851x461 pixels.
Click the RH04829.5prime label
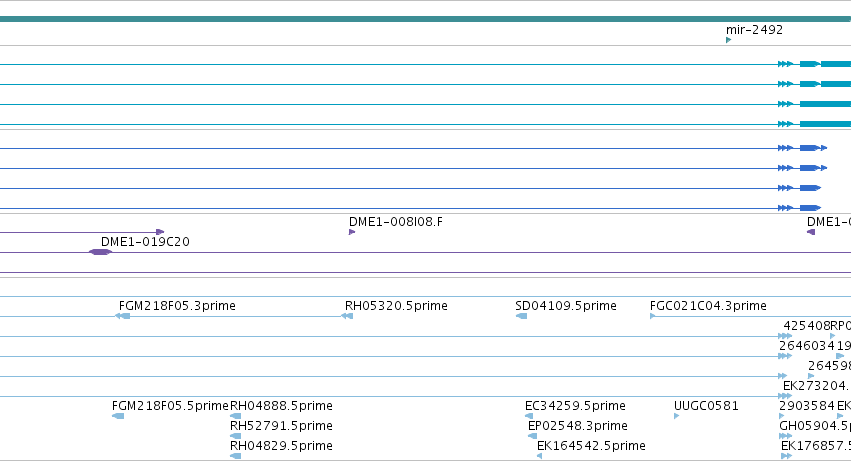tap(281, 446)
